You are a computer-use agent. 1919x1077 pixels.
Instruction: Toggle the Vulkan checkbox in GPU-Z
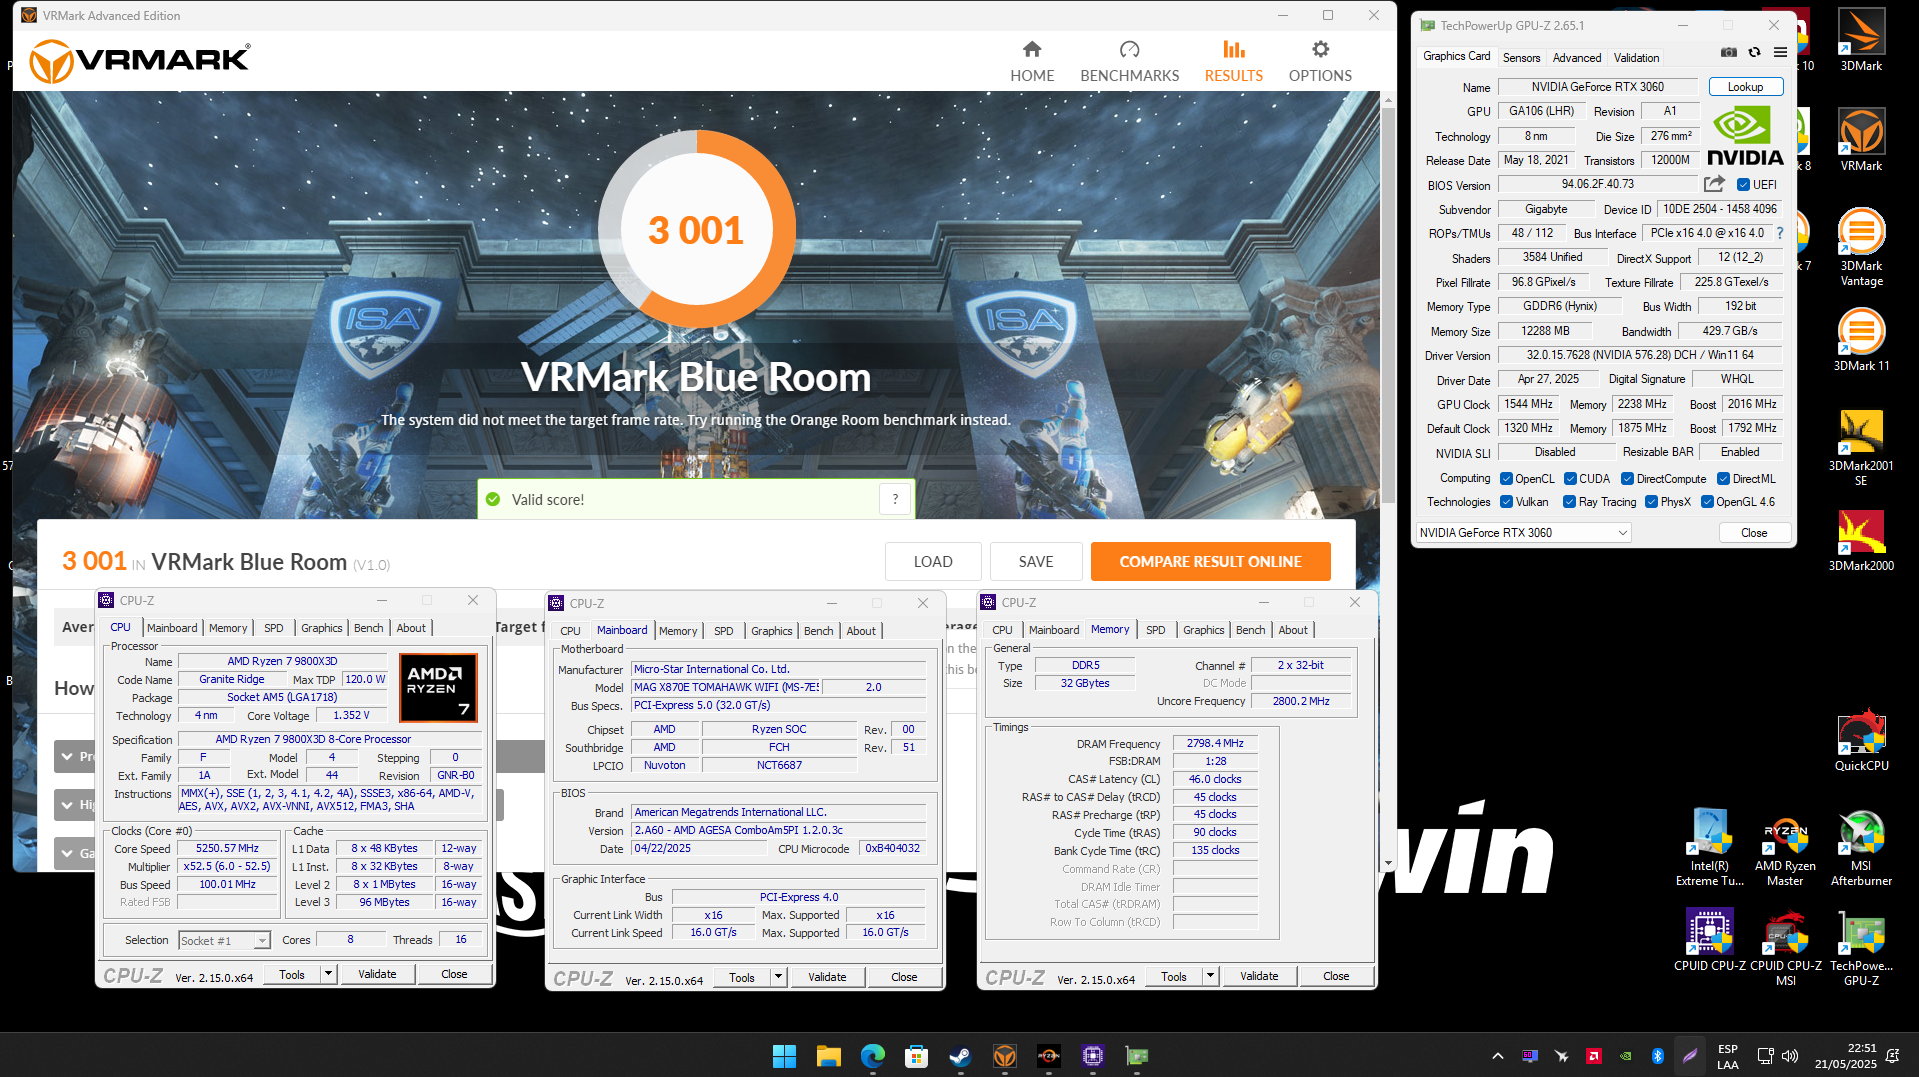click(x=1506, y=502)
